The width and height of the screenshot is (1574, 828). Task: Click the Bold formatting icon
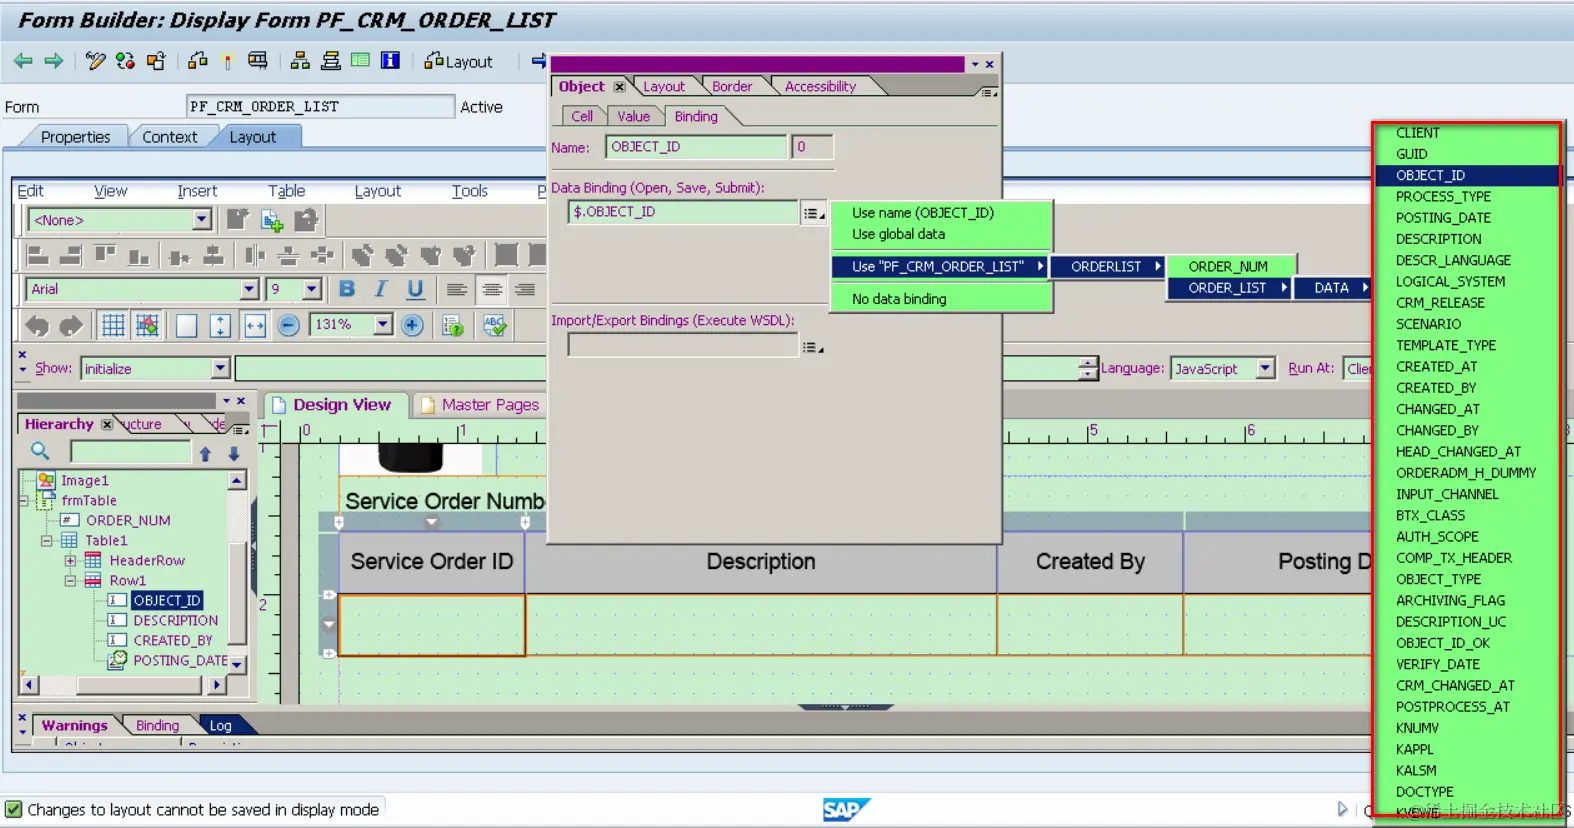[347, 289]
